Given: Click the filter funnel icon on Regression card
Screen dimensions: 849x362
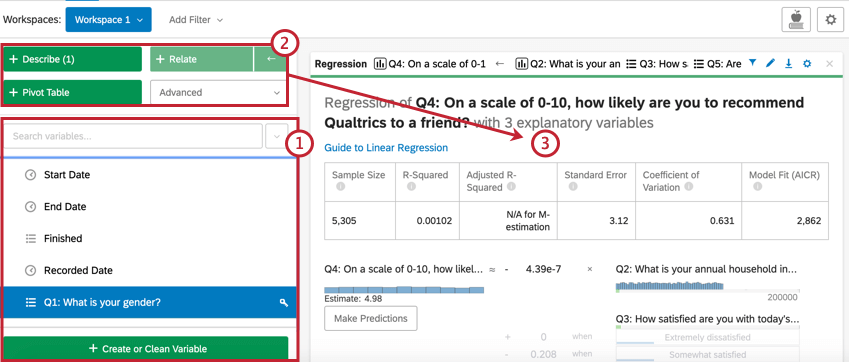Looking at the screenshot, I should click(752, 63).
